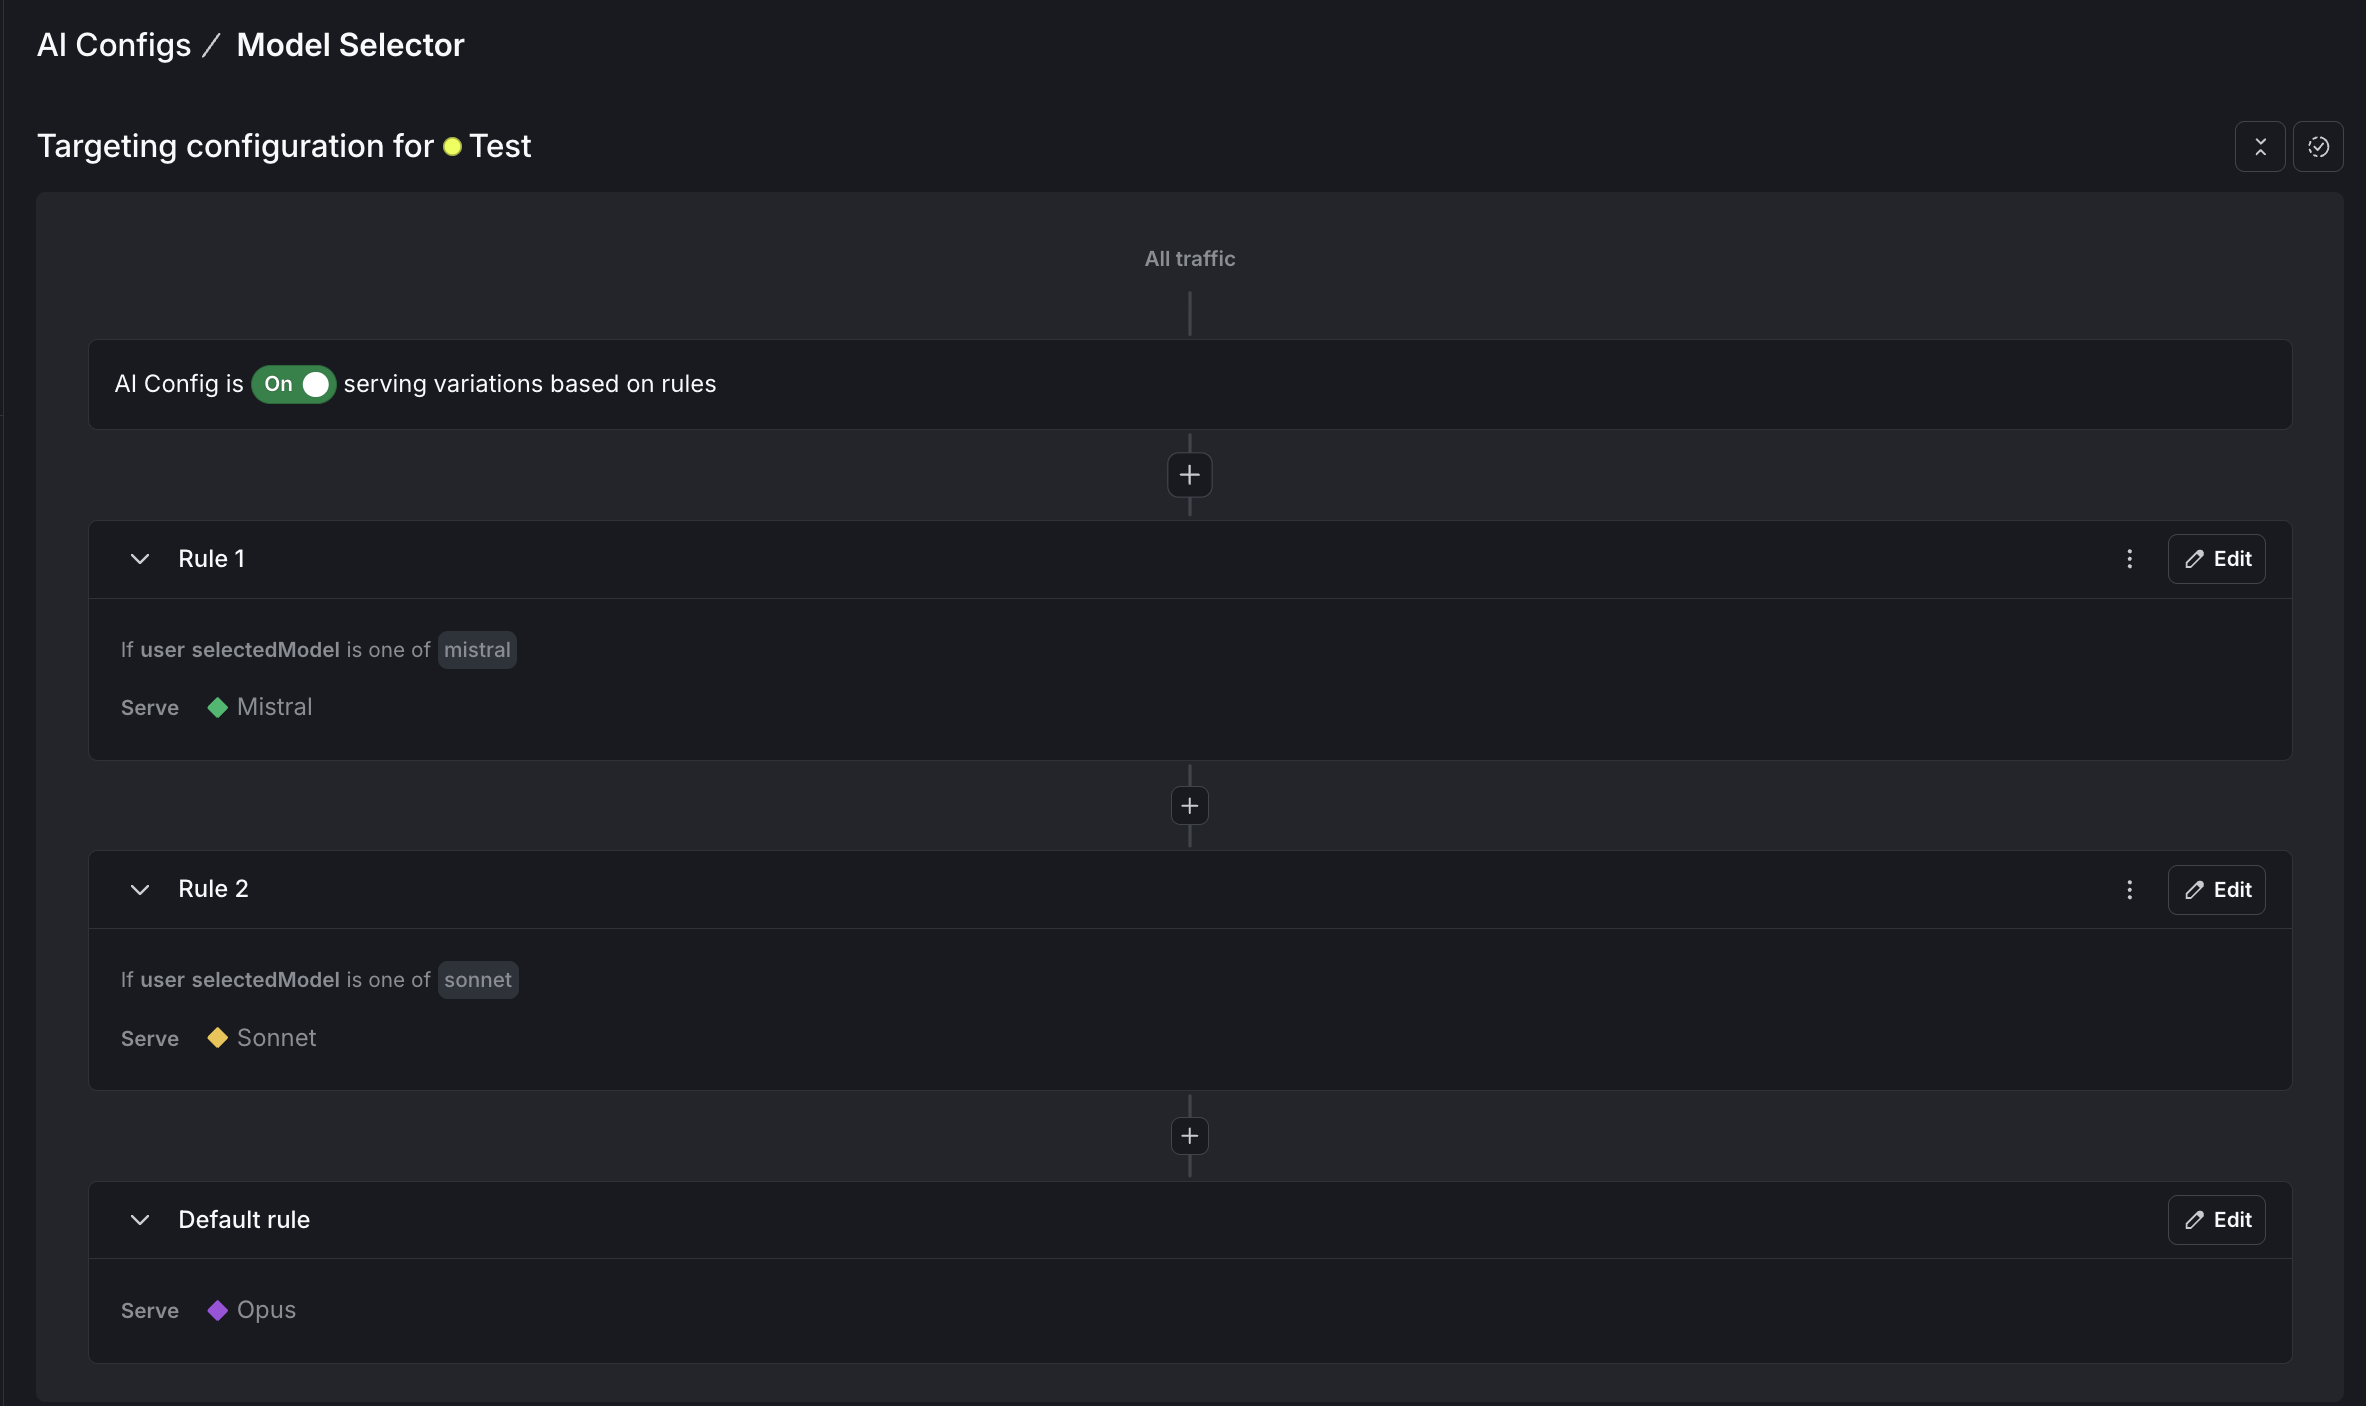Viewport: 2366px width, 1406px height.
Task: Add a rule above the Default rule
Action: click(x=1188, y=1136)
